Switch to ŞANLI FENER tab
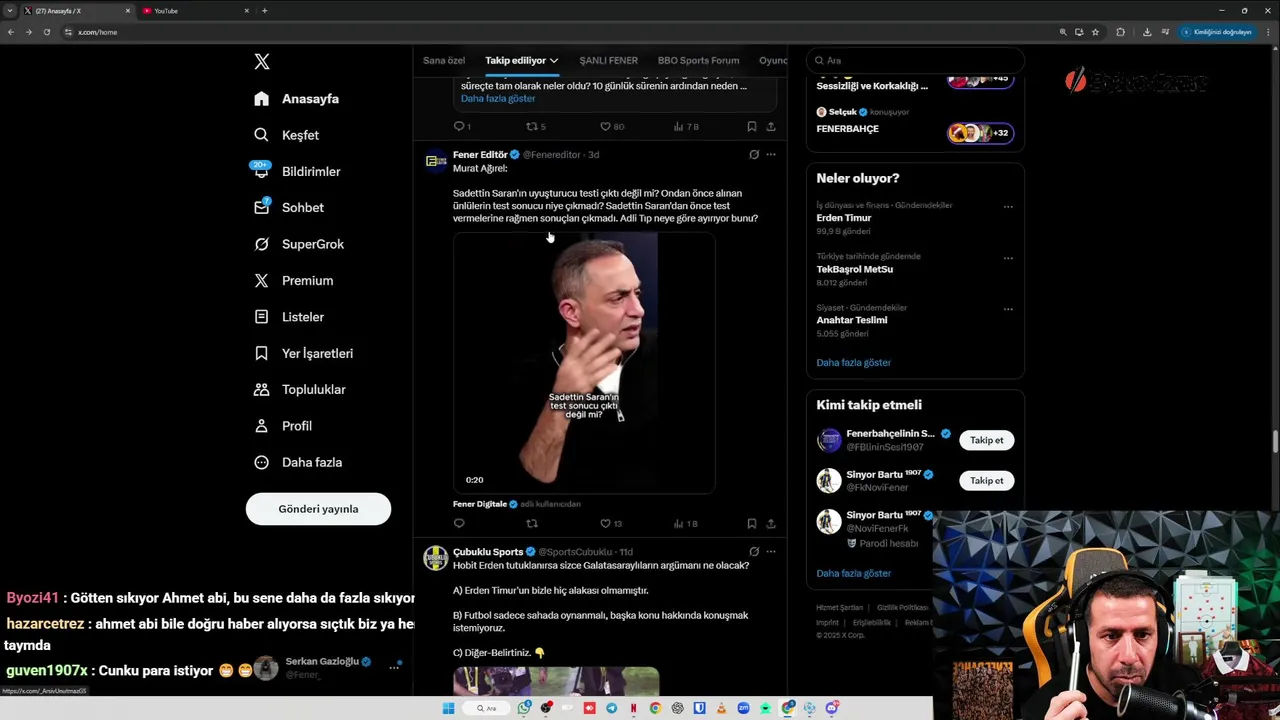This screenshot has width=1280, height=720. 608,60
